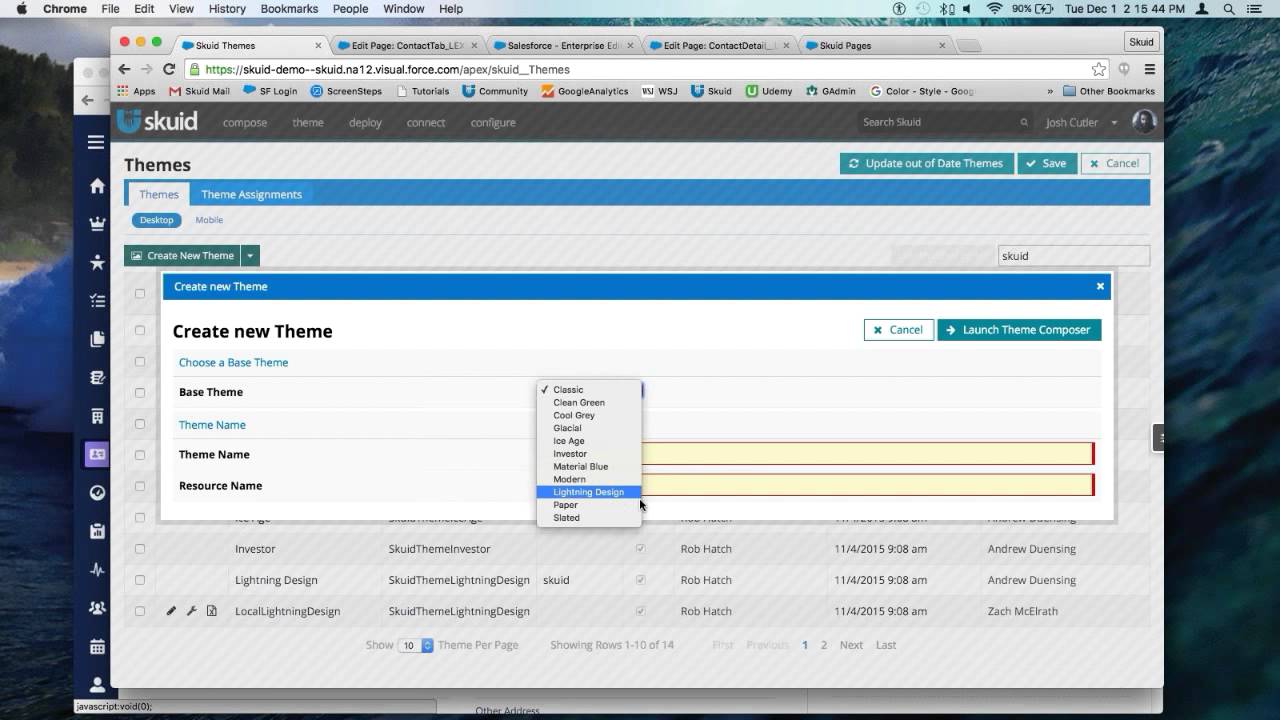The height and width of the screenshot is (720, 1280).
Task: Tick the checkbox in the Investor row
Action: [140, 549]
